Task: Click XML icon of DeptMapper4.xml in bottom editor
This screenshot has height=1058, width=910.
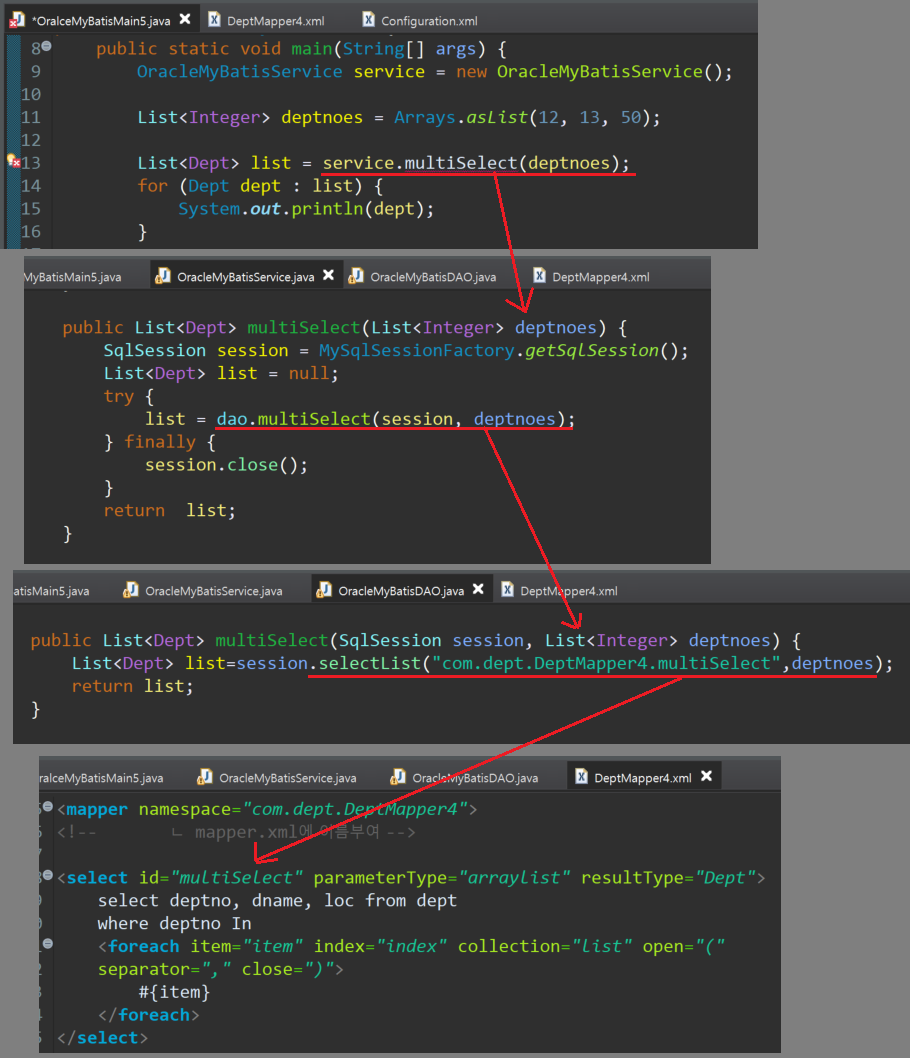Action: 581,777
